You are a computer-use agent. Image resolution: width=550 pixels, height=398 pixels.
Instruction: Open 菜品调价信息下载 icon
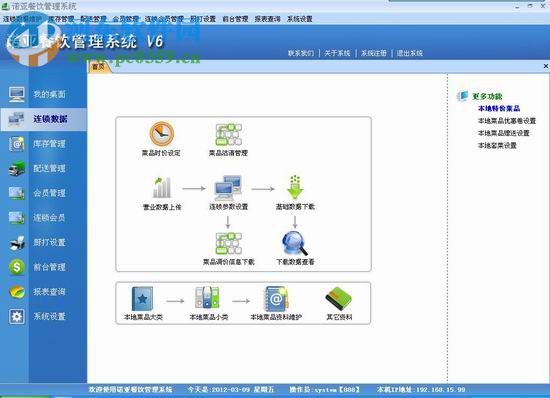(228, 243)
